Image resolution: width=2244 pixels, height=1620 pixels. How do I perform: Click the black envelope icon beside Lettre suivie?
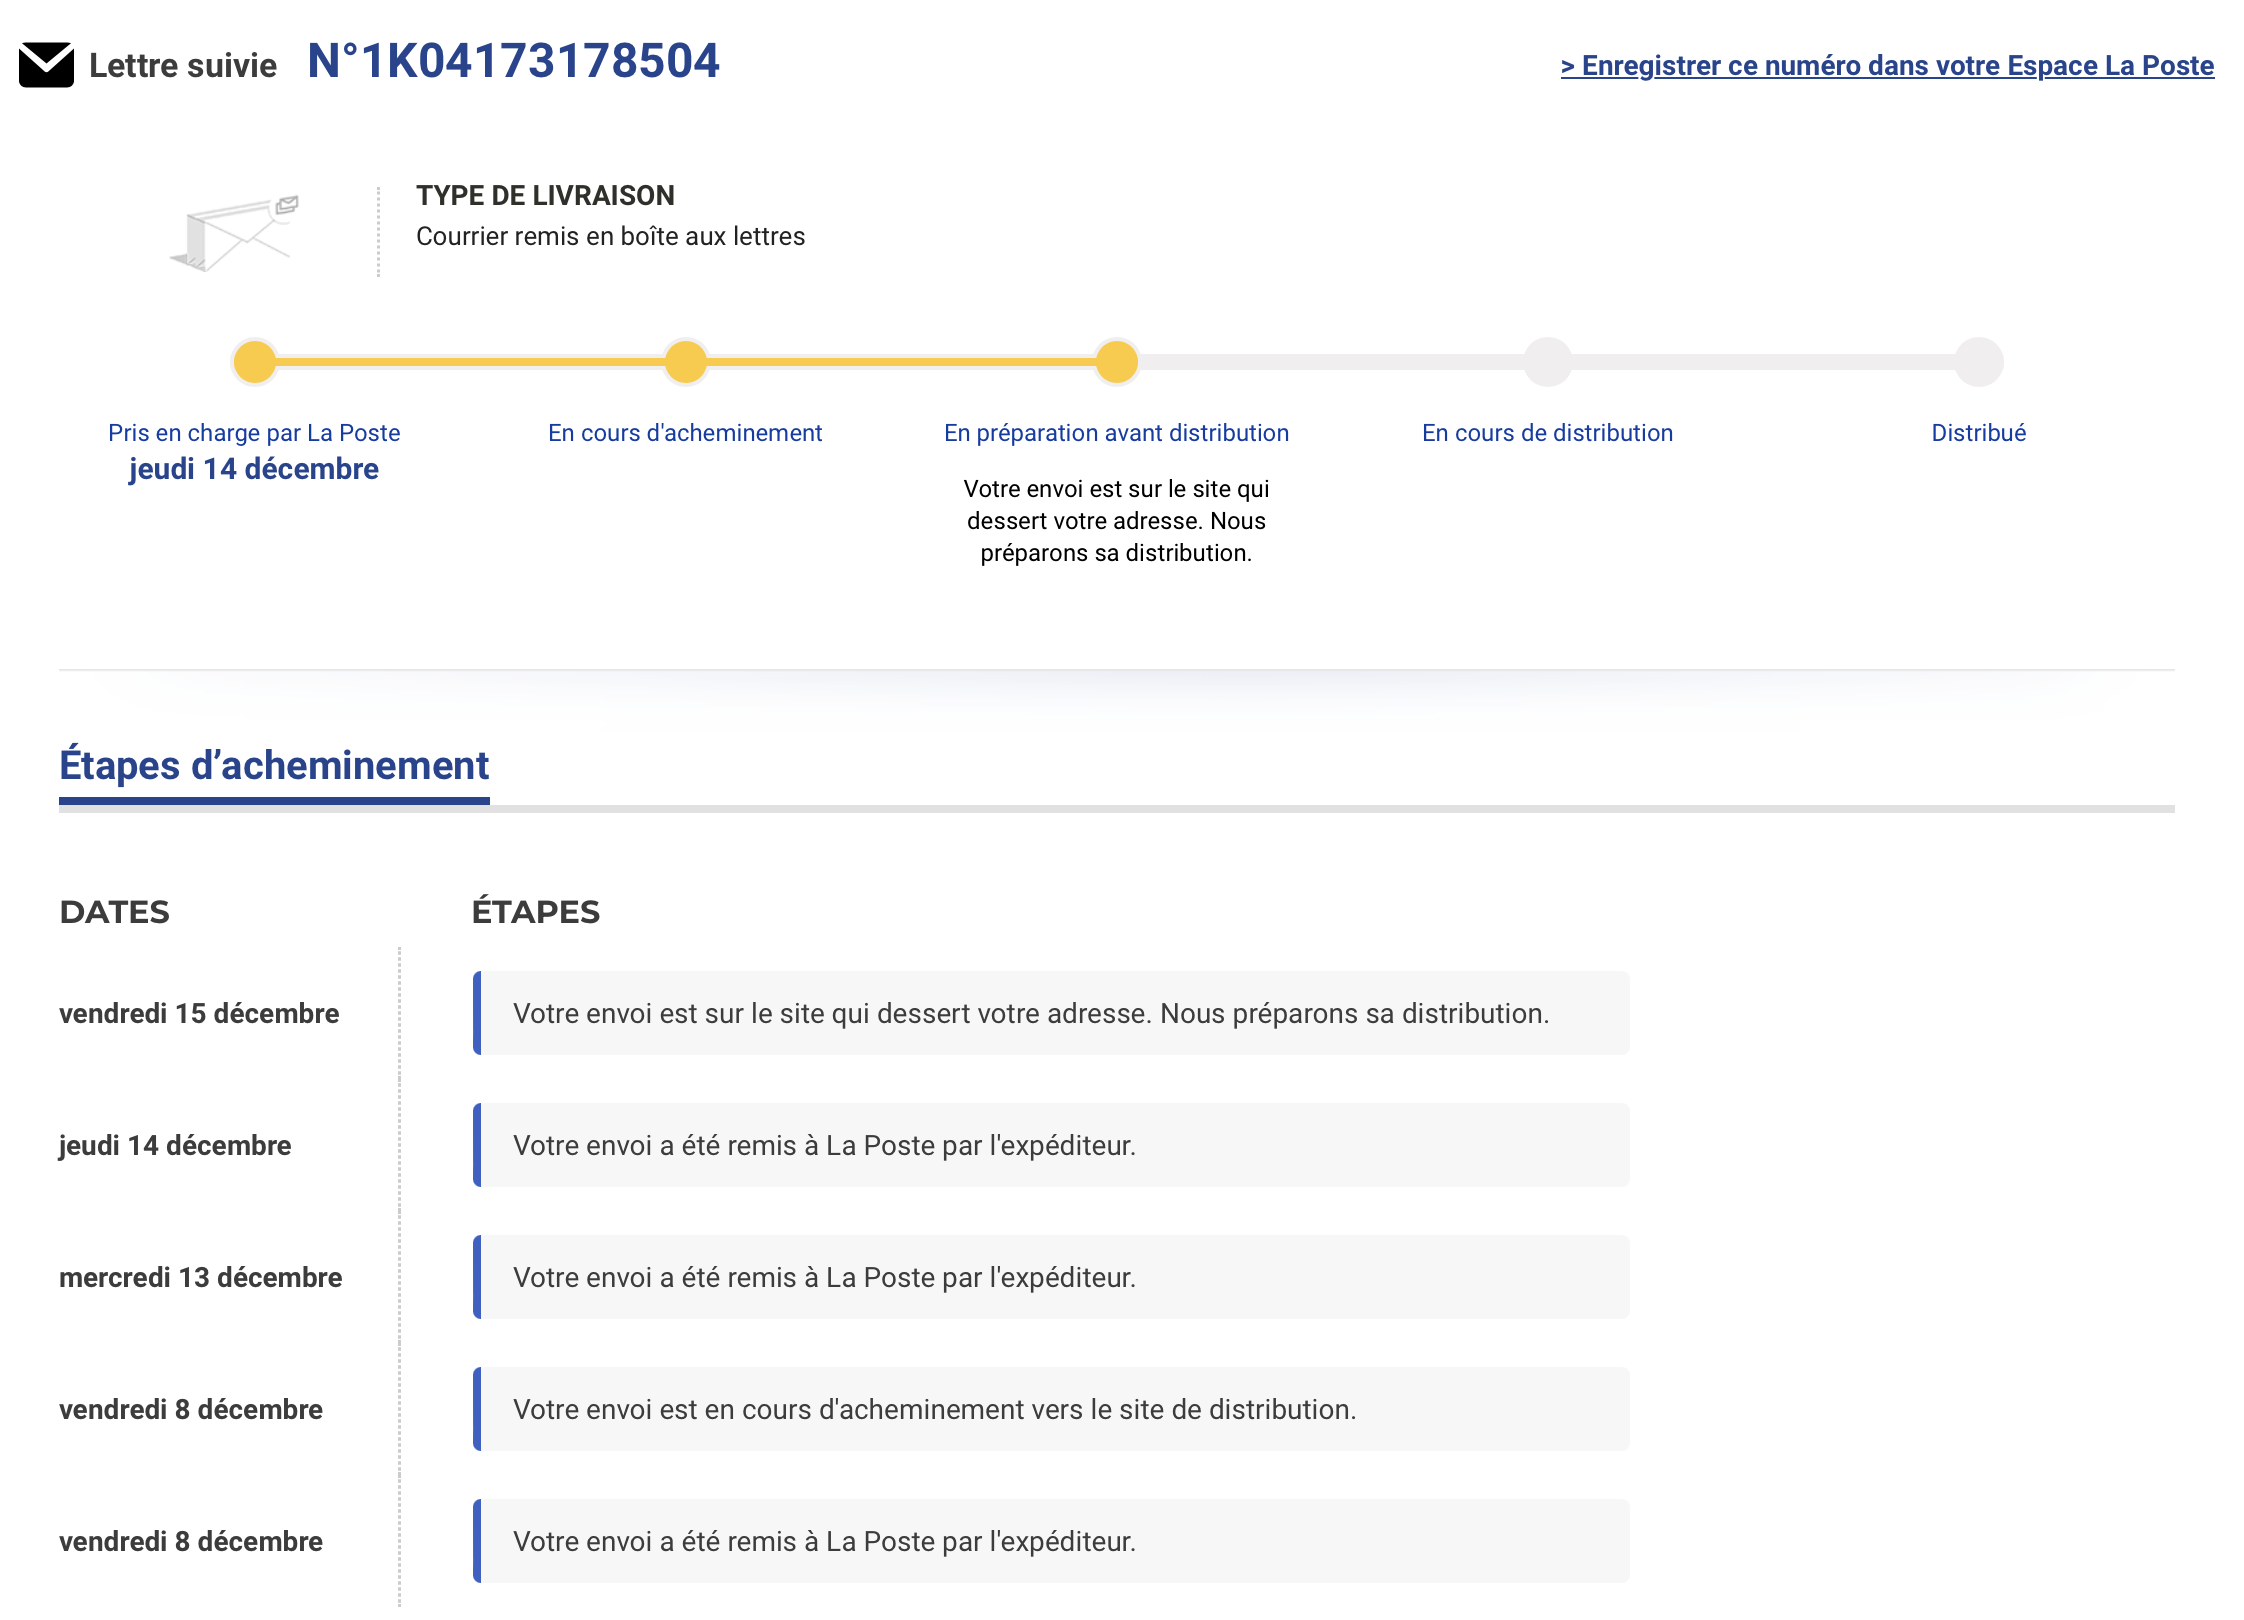(46, 65)
